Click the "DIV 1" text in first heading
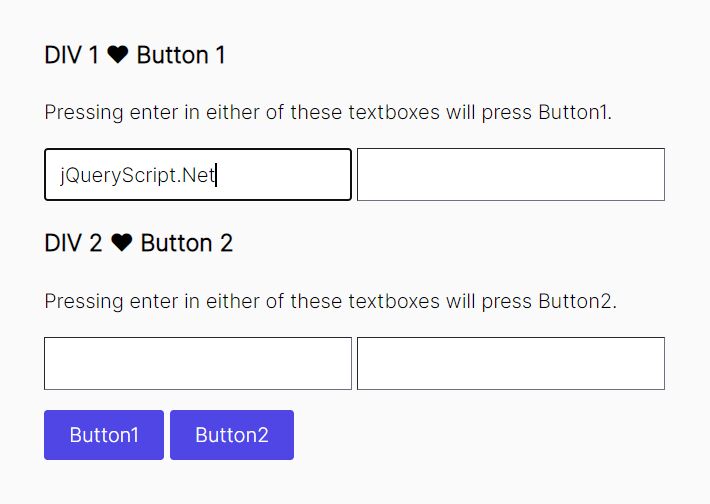The height and width of the screenshot is (504, 710). [72, 56]
